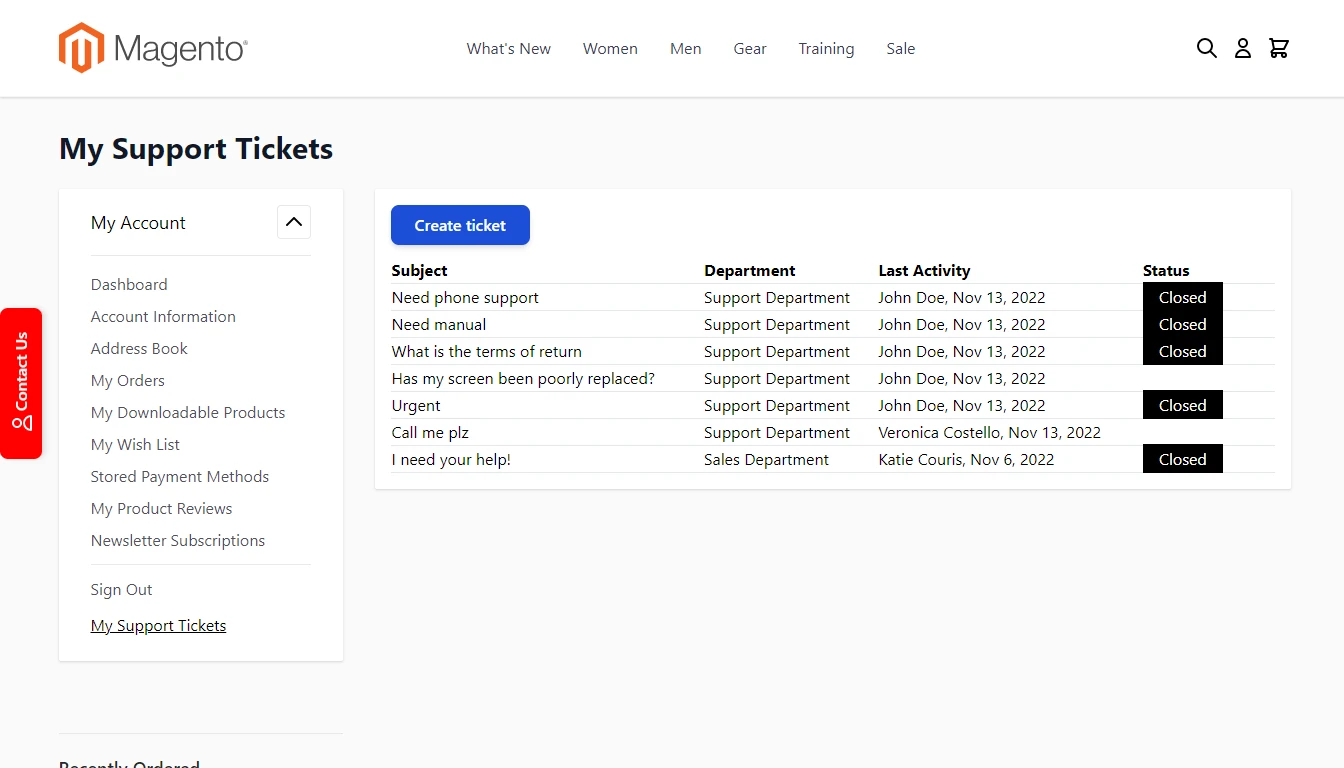Click the Create ticket button
The image size is (1344, 768).
coord(460,225)
